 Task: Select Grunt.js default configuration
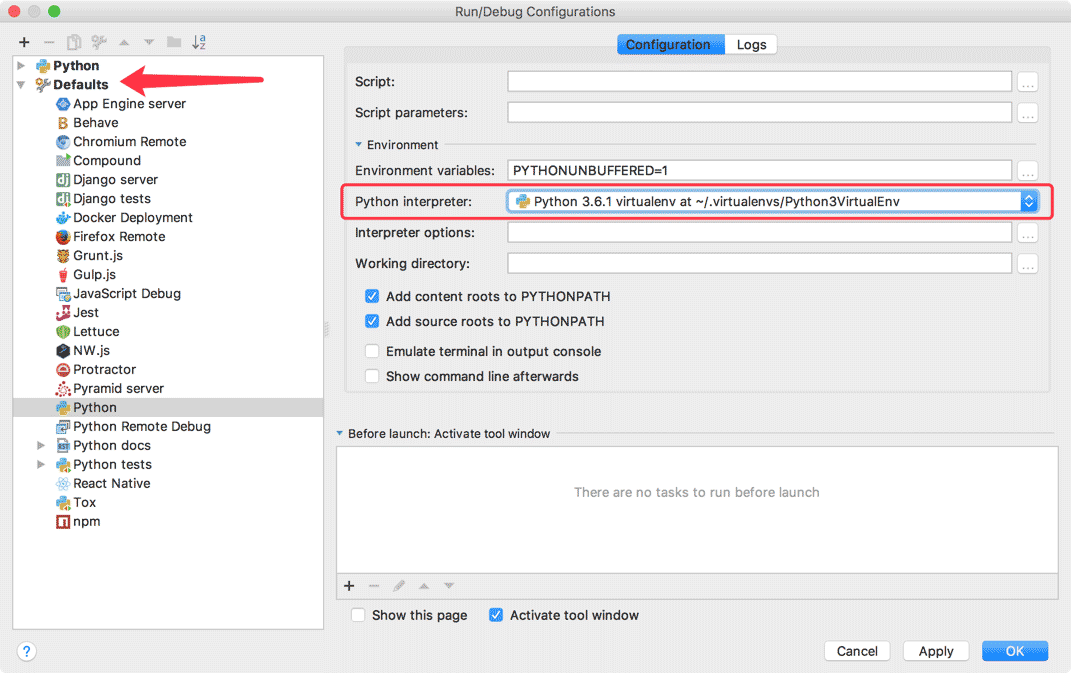tap(98, 256)
